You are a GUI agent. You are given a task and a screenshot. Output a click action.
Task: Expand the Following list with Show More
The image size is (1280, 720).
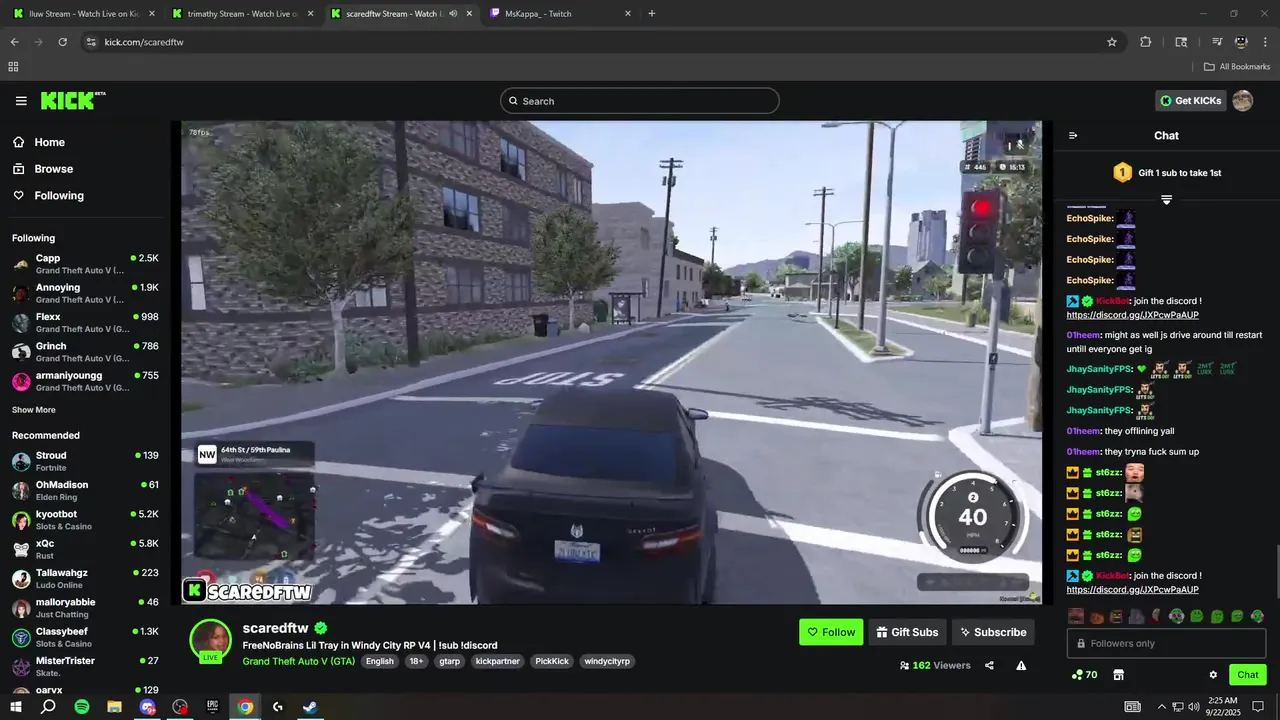tap(33, 410)
